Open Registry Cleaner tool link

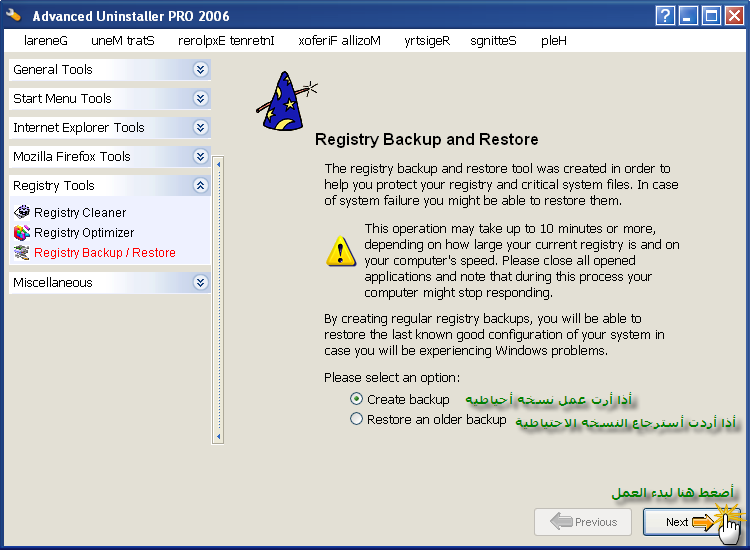click(x=80, y=212)
